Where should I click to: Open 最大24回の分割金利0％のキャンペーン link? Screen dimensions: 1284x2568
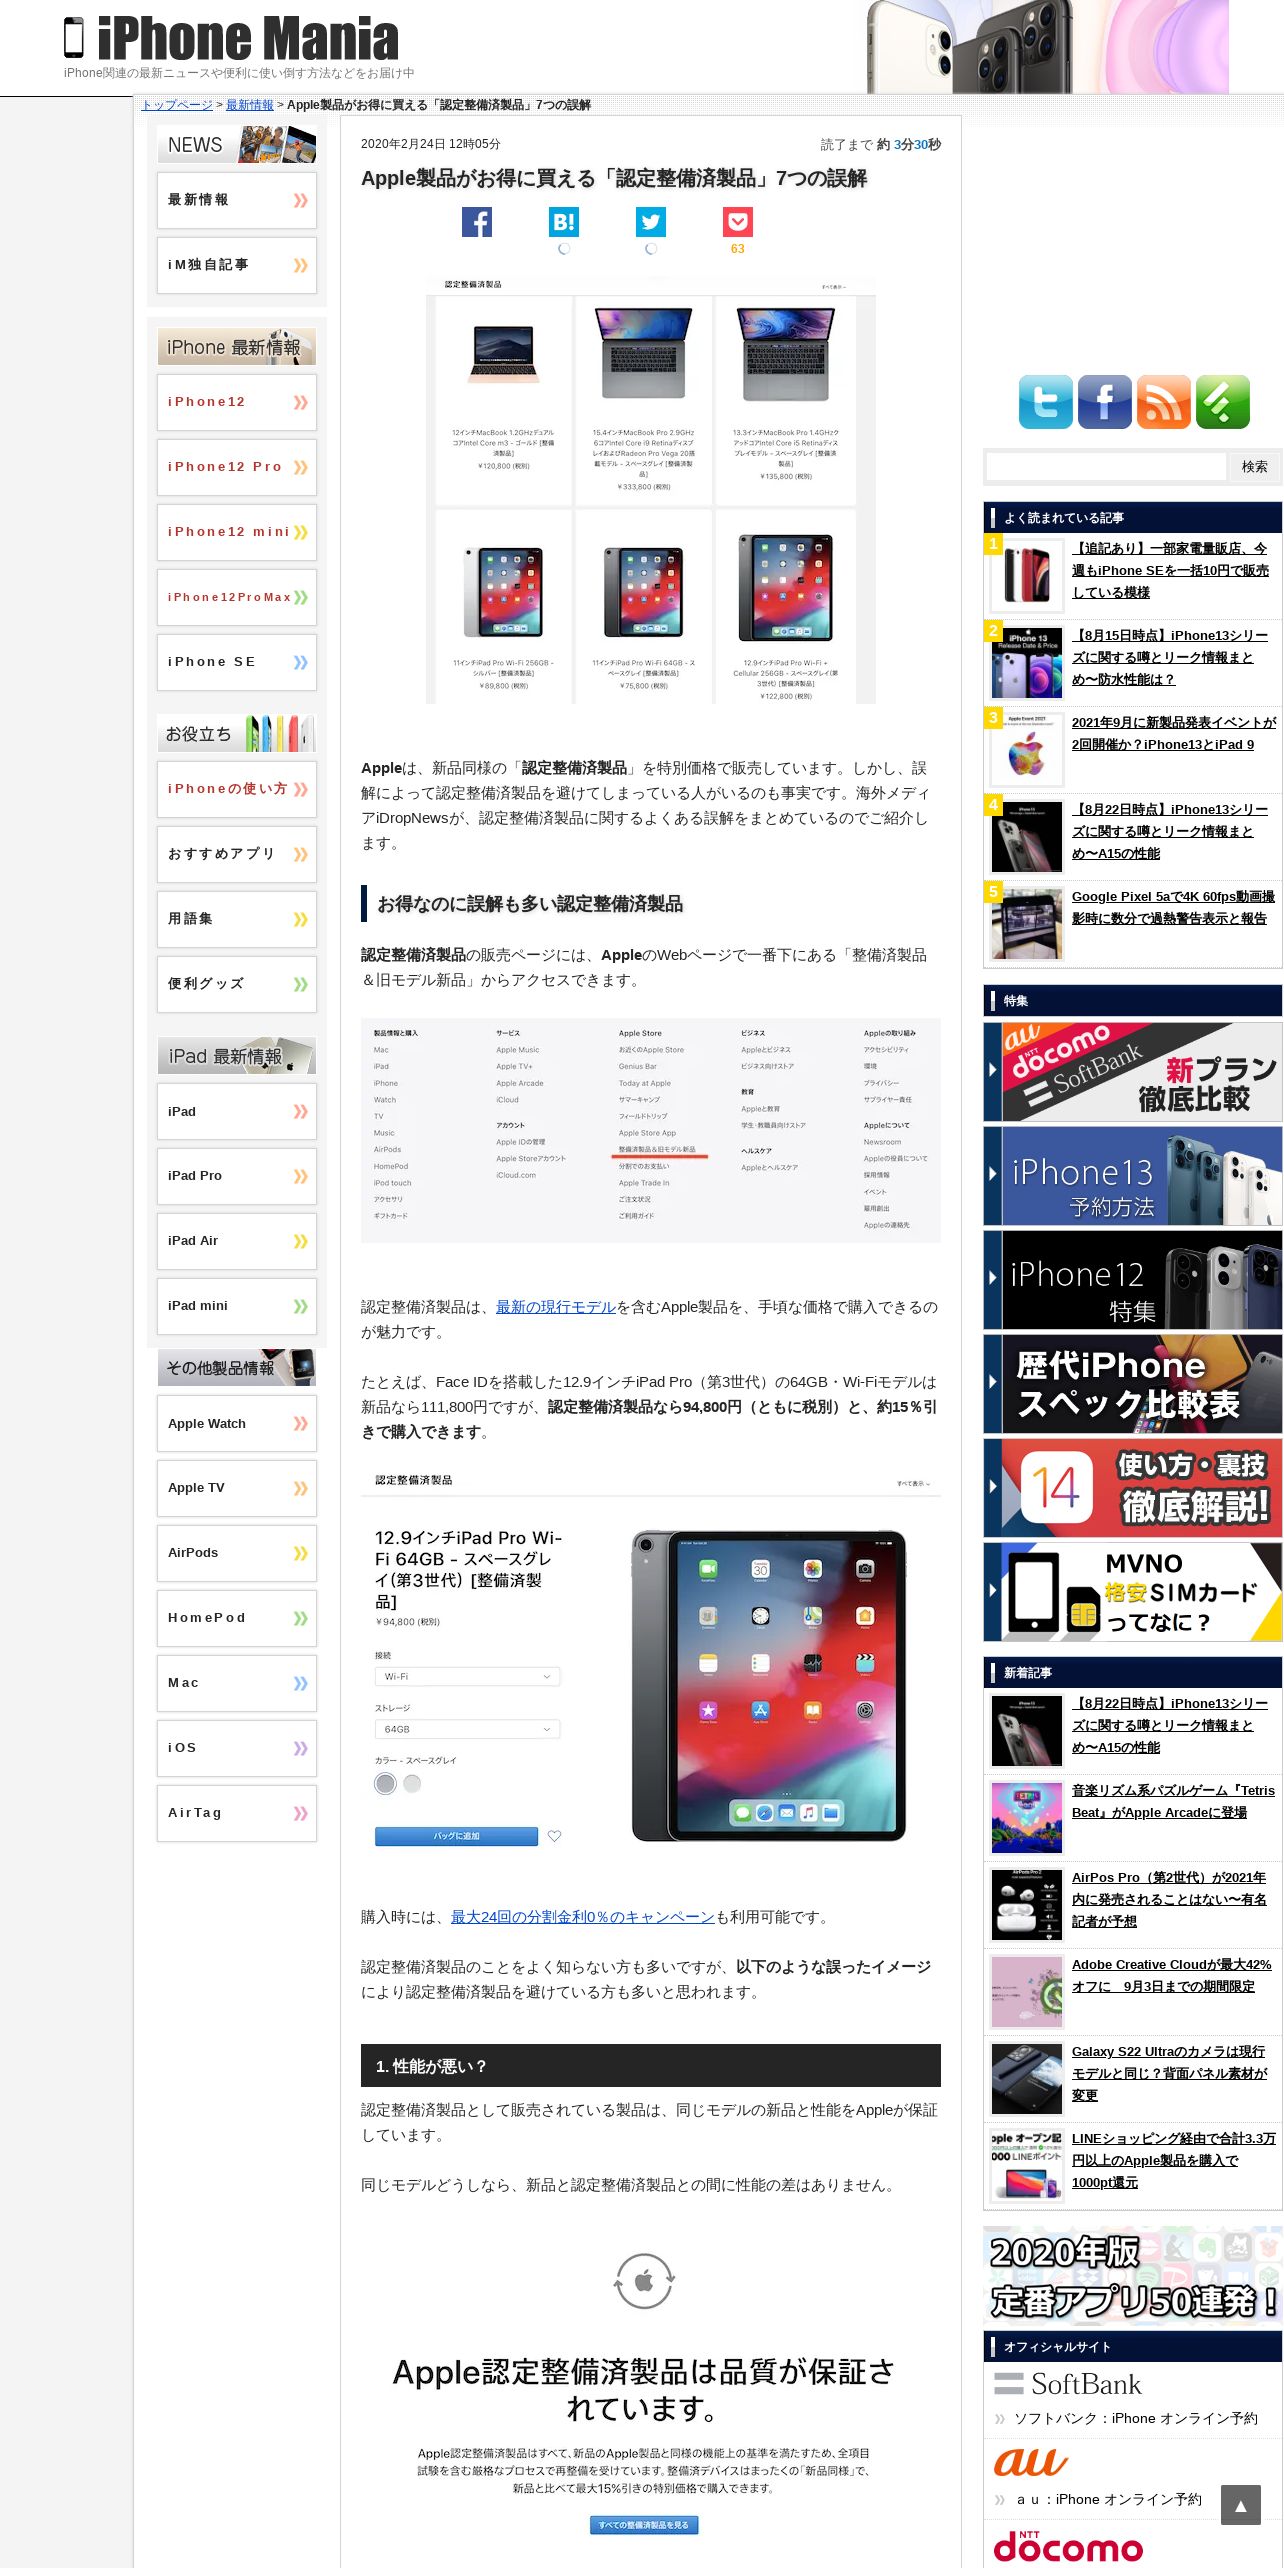point(582,1917)
